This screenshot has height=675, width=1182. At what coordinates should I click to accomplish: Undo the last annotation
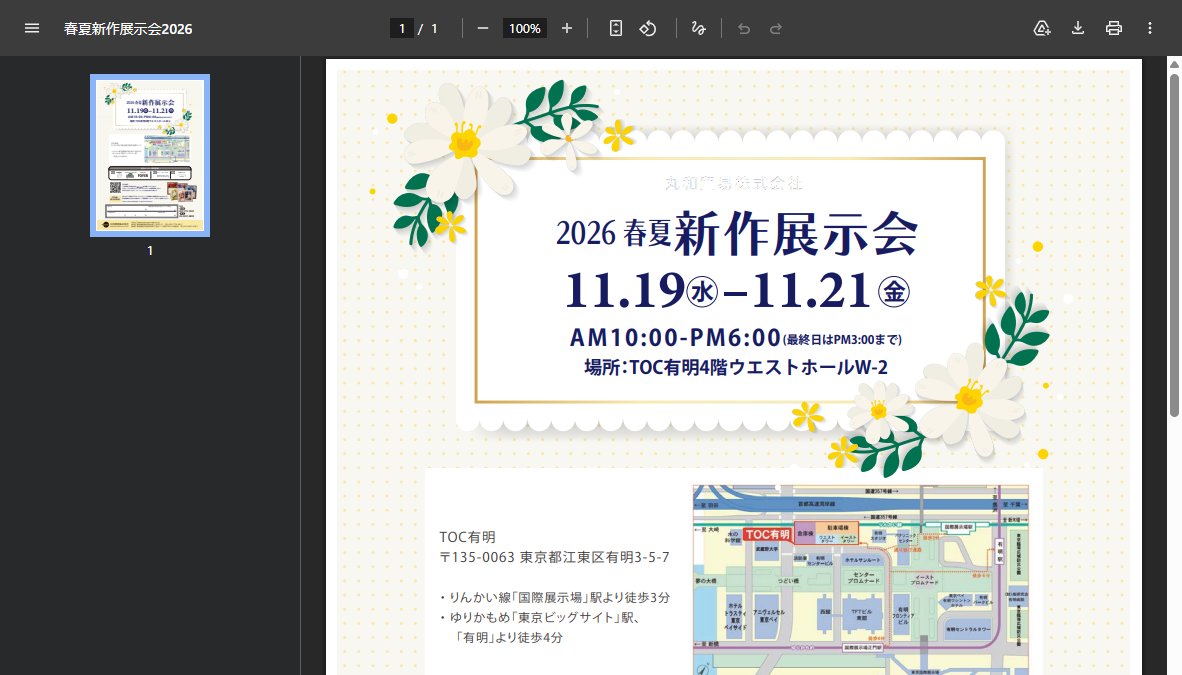(744, 29)
